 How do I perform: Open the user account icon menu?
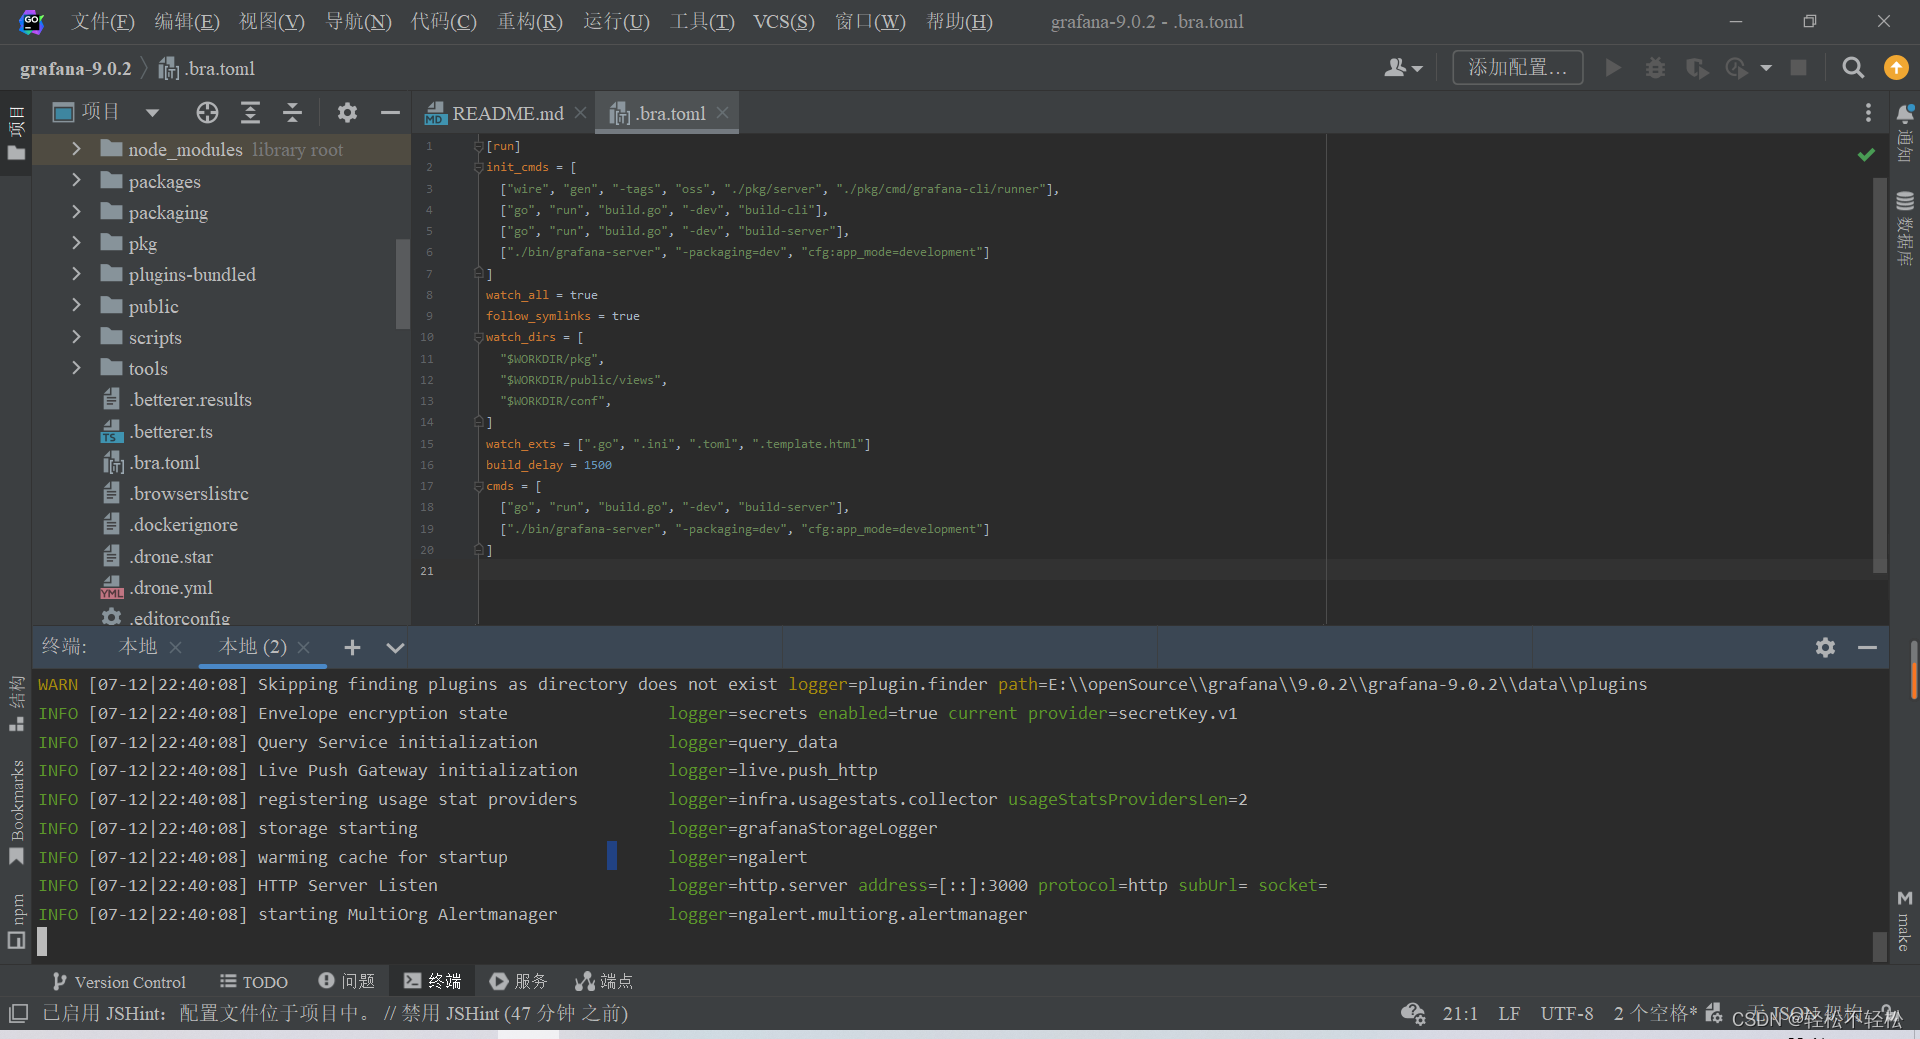click(1403, 68)
